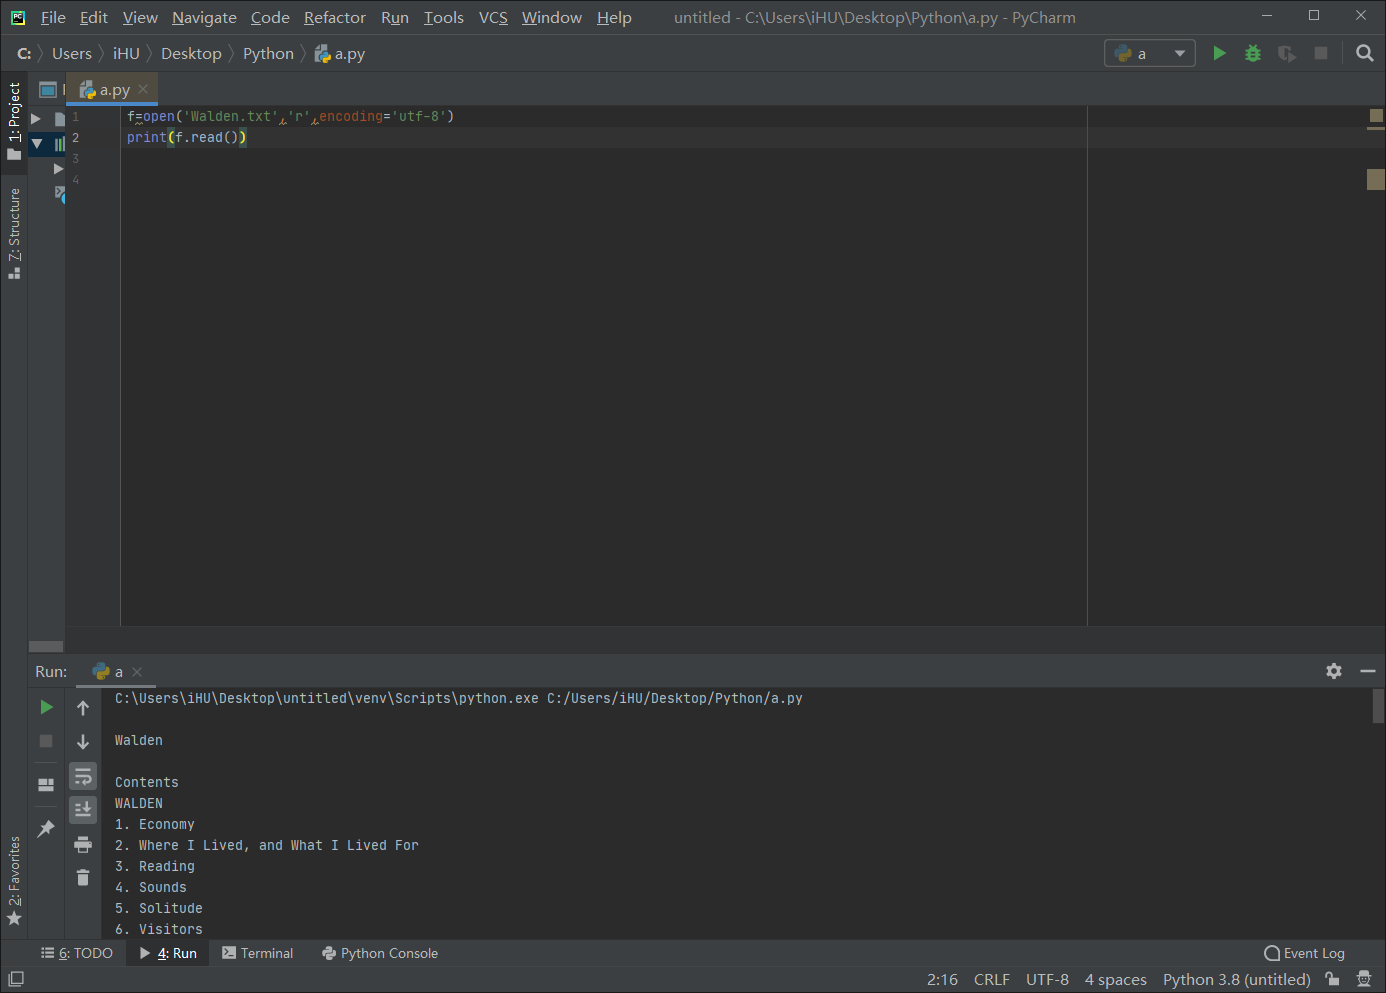The image size is (1386, 993).
Task: Run with coverage using the shield icon
Action: 1287,53
